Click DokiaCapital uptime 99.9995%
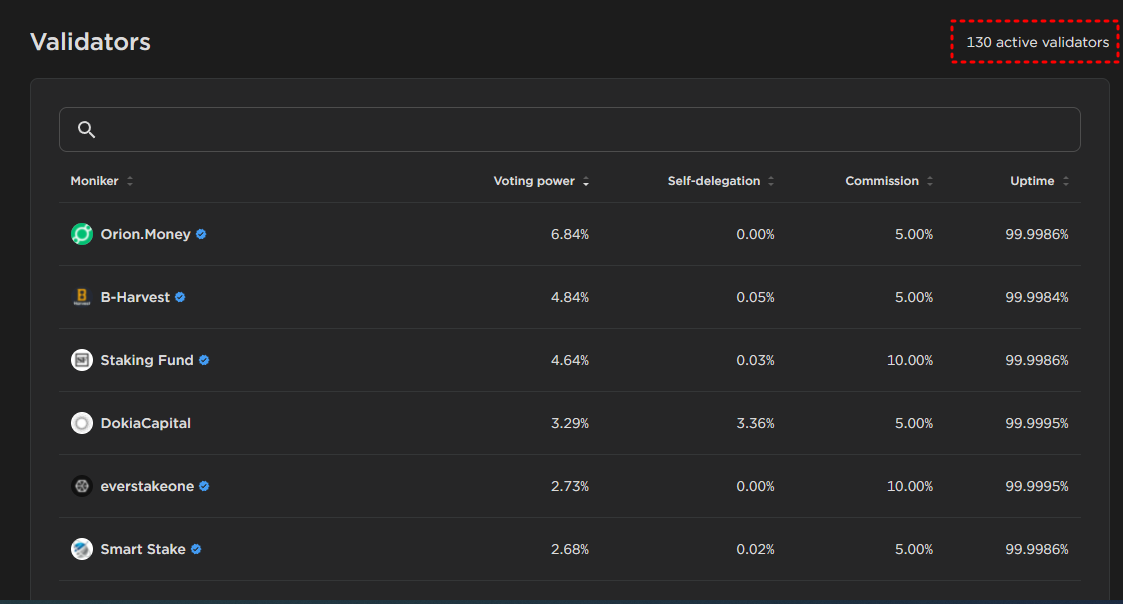The width and height of the screenshot is (1123, 604). 1037,423
